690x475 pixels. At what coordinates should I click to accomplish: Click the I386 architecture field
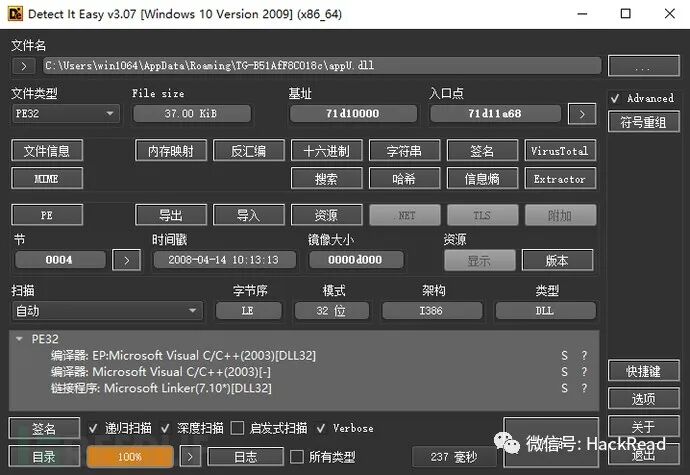pyautogui.click(x=432, y=311)
